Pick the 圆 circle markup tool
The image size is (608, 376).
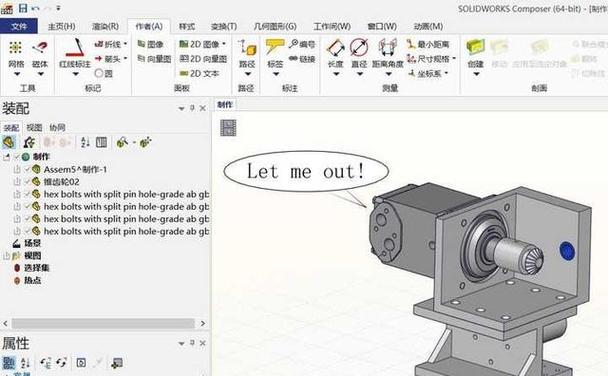coord(104,73)
